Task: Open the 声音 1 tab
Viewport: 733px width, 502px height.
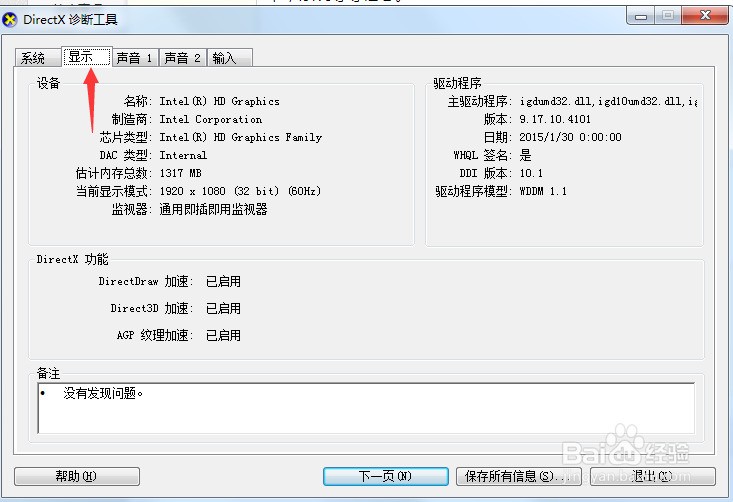Action: [135, 58]
